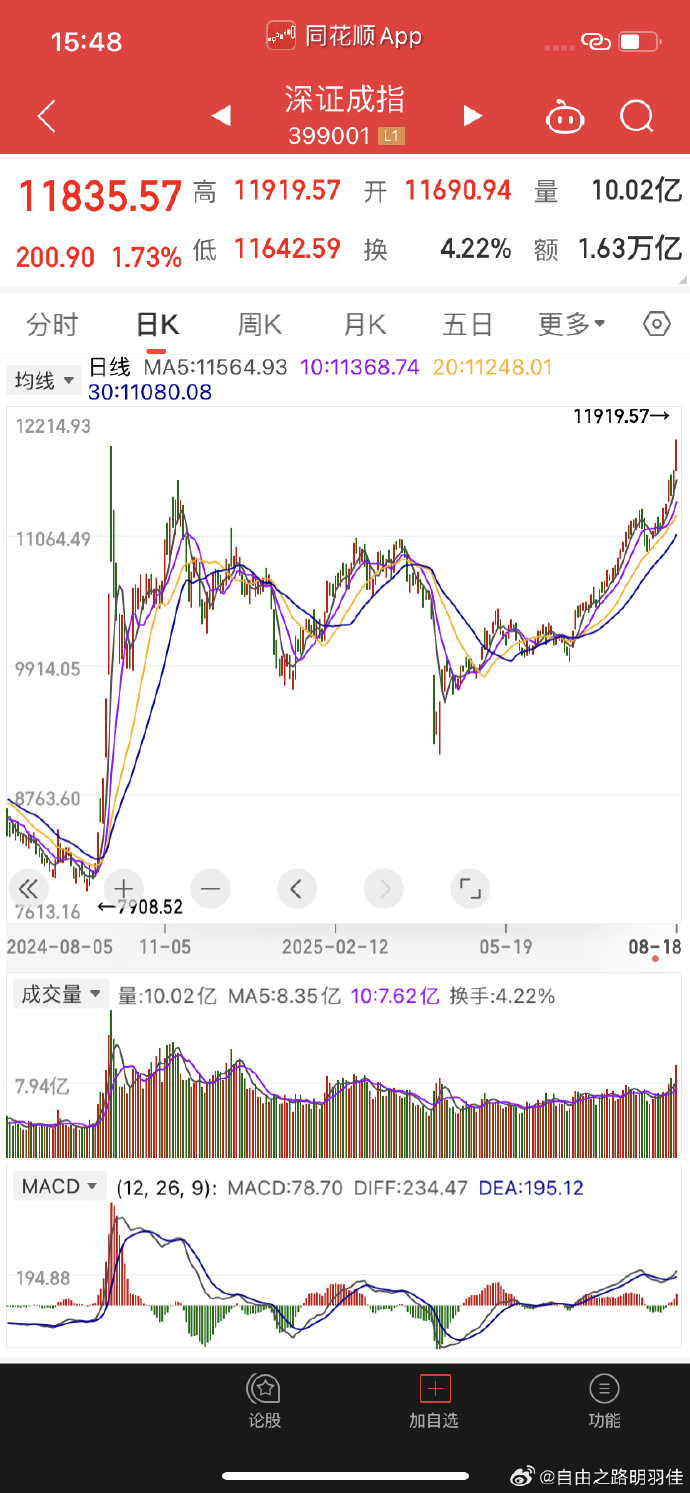Image resolution: width=690 pixels, height=1493 pixels.
Task: Tap 加自选 to add to watchlist
Action: coord(434,1400)
